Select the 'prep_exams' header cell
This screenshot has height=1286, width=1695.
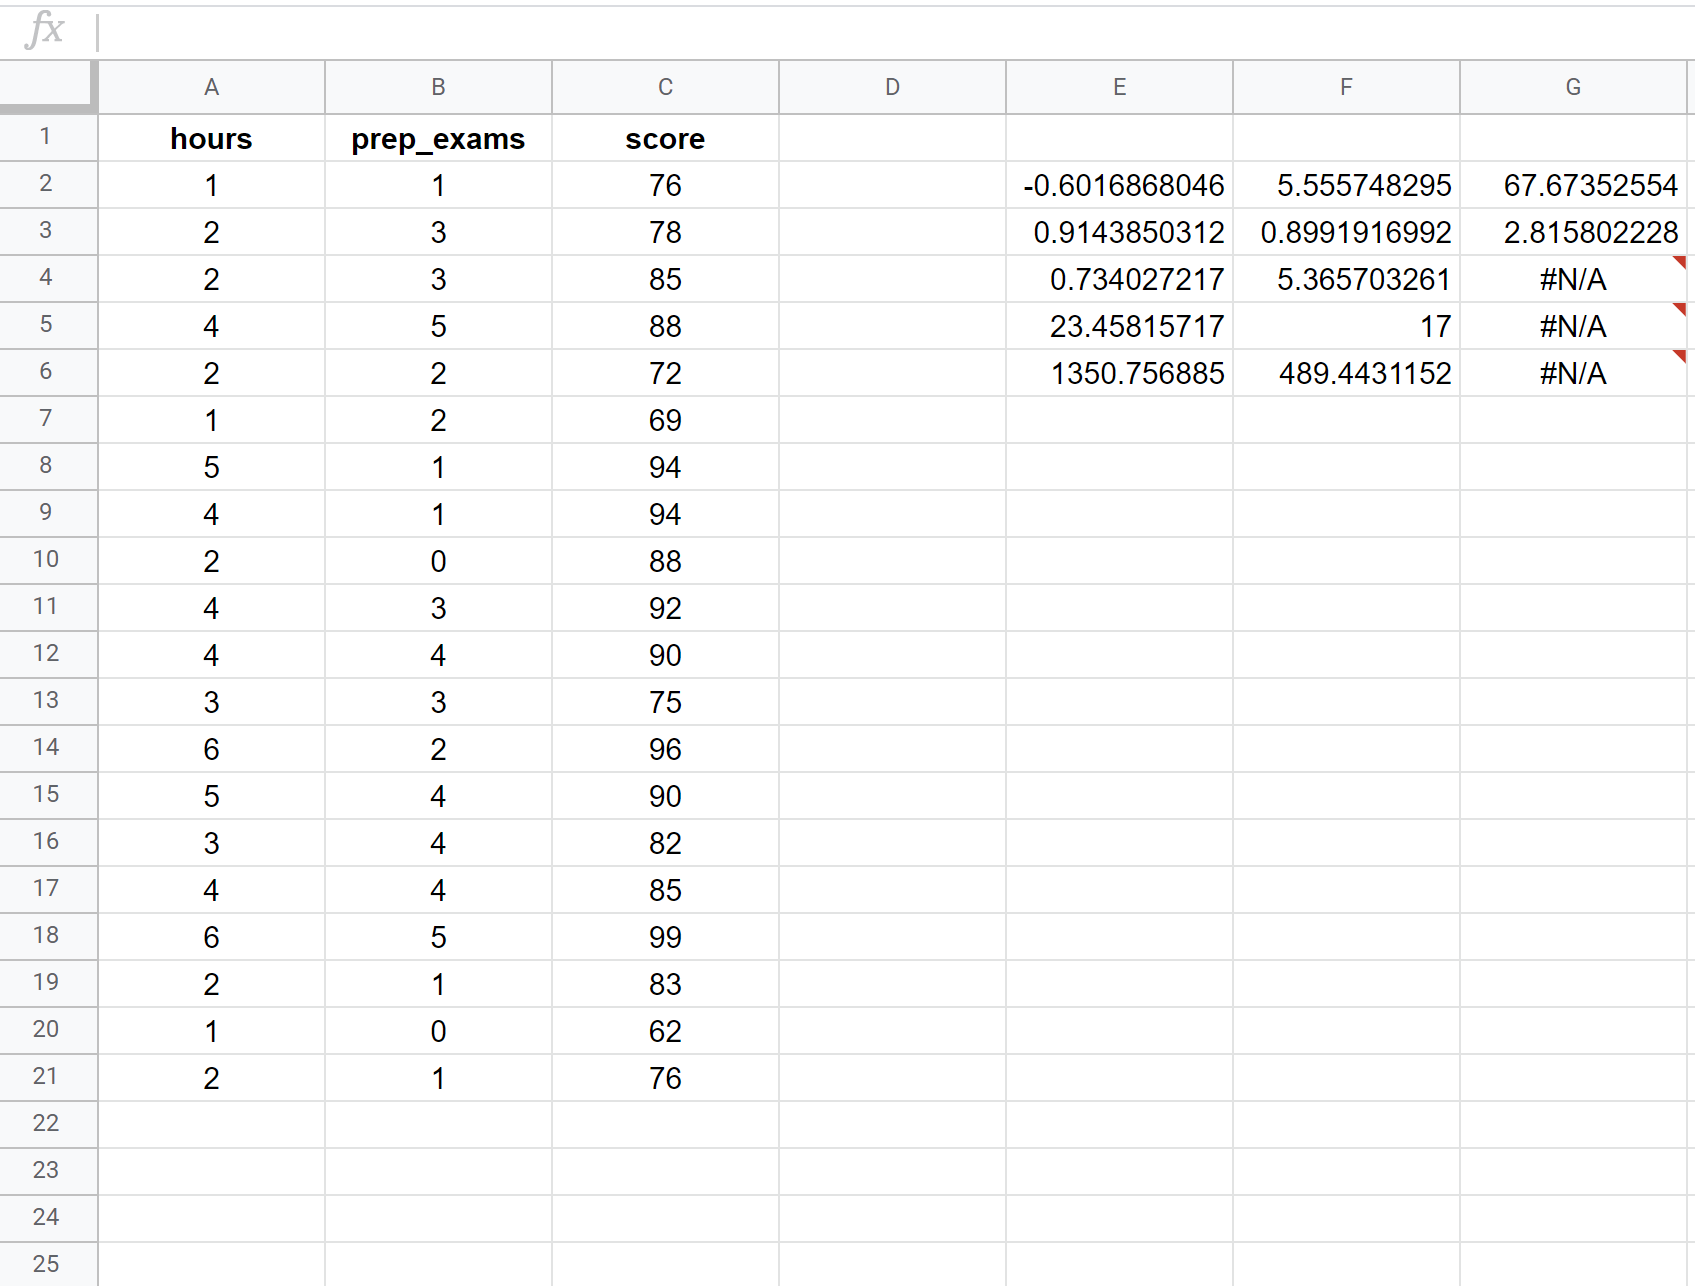click(x=438, y=138)
